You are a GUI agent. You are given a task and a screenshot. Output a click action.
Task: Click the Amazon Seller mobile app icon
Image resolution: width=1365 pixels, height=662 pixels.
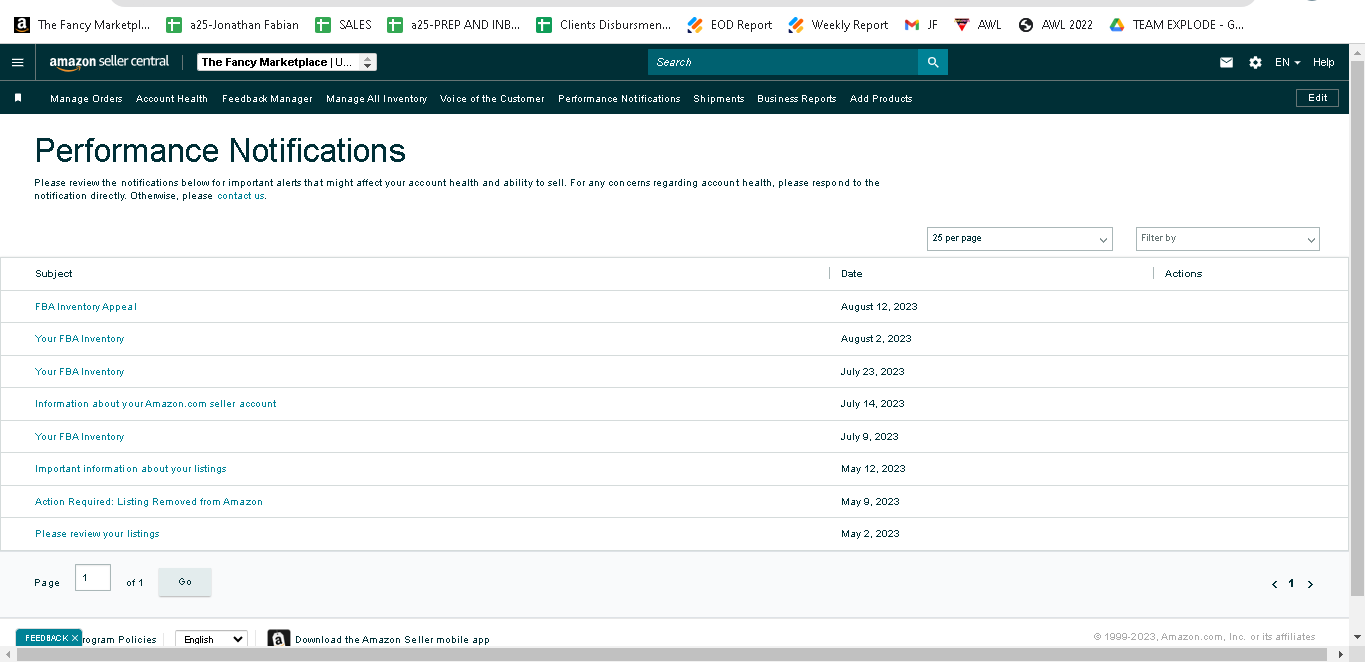[x=279, y=639]
